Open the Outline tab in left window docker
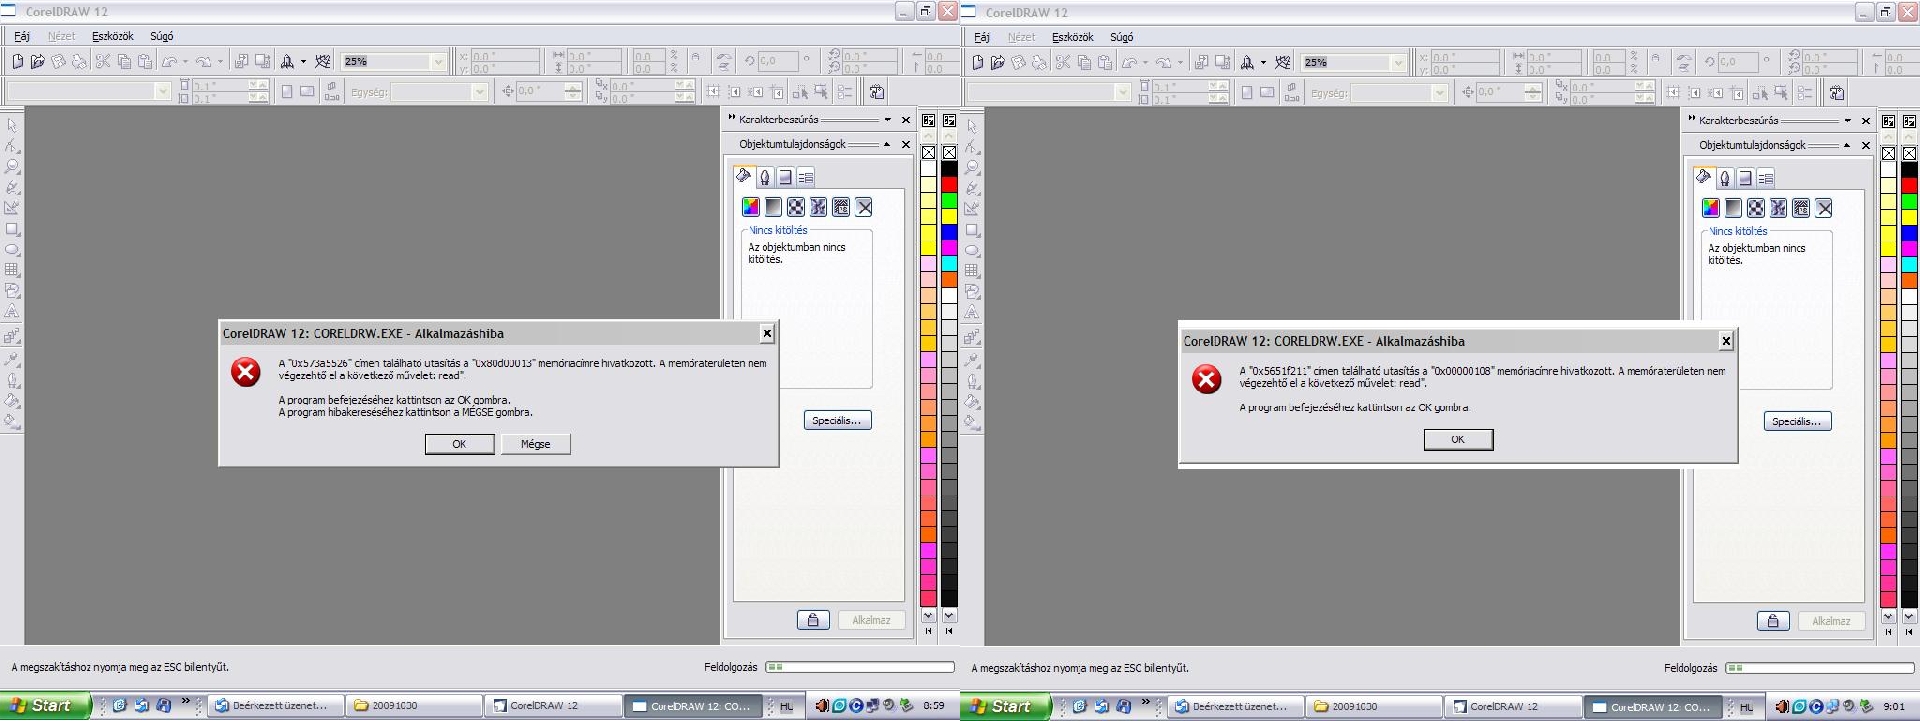The image size is (1920, 721). click(x=765, y=177)
